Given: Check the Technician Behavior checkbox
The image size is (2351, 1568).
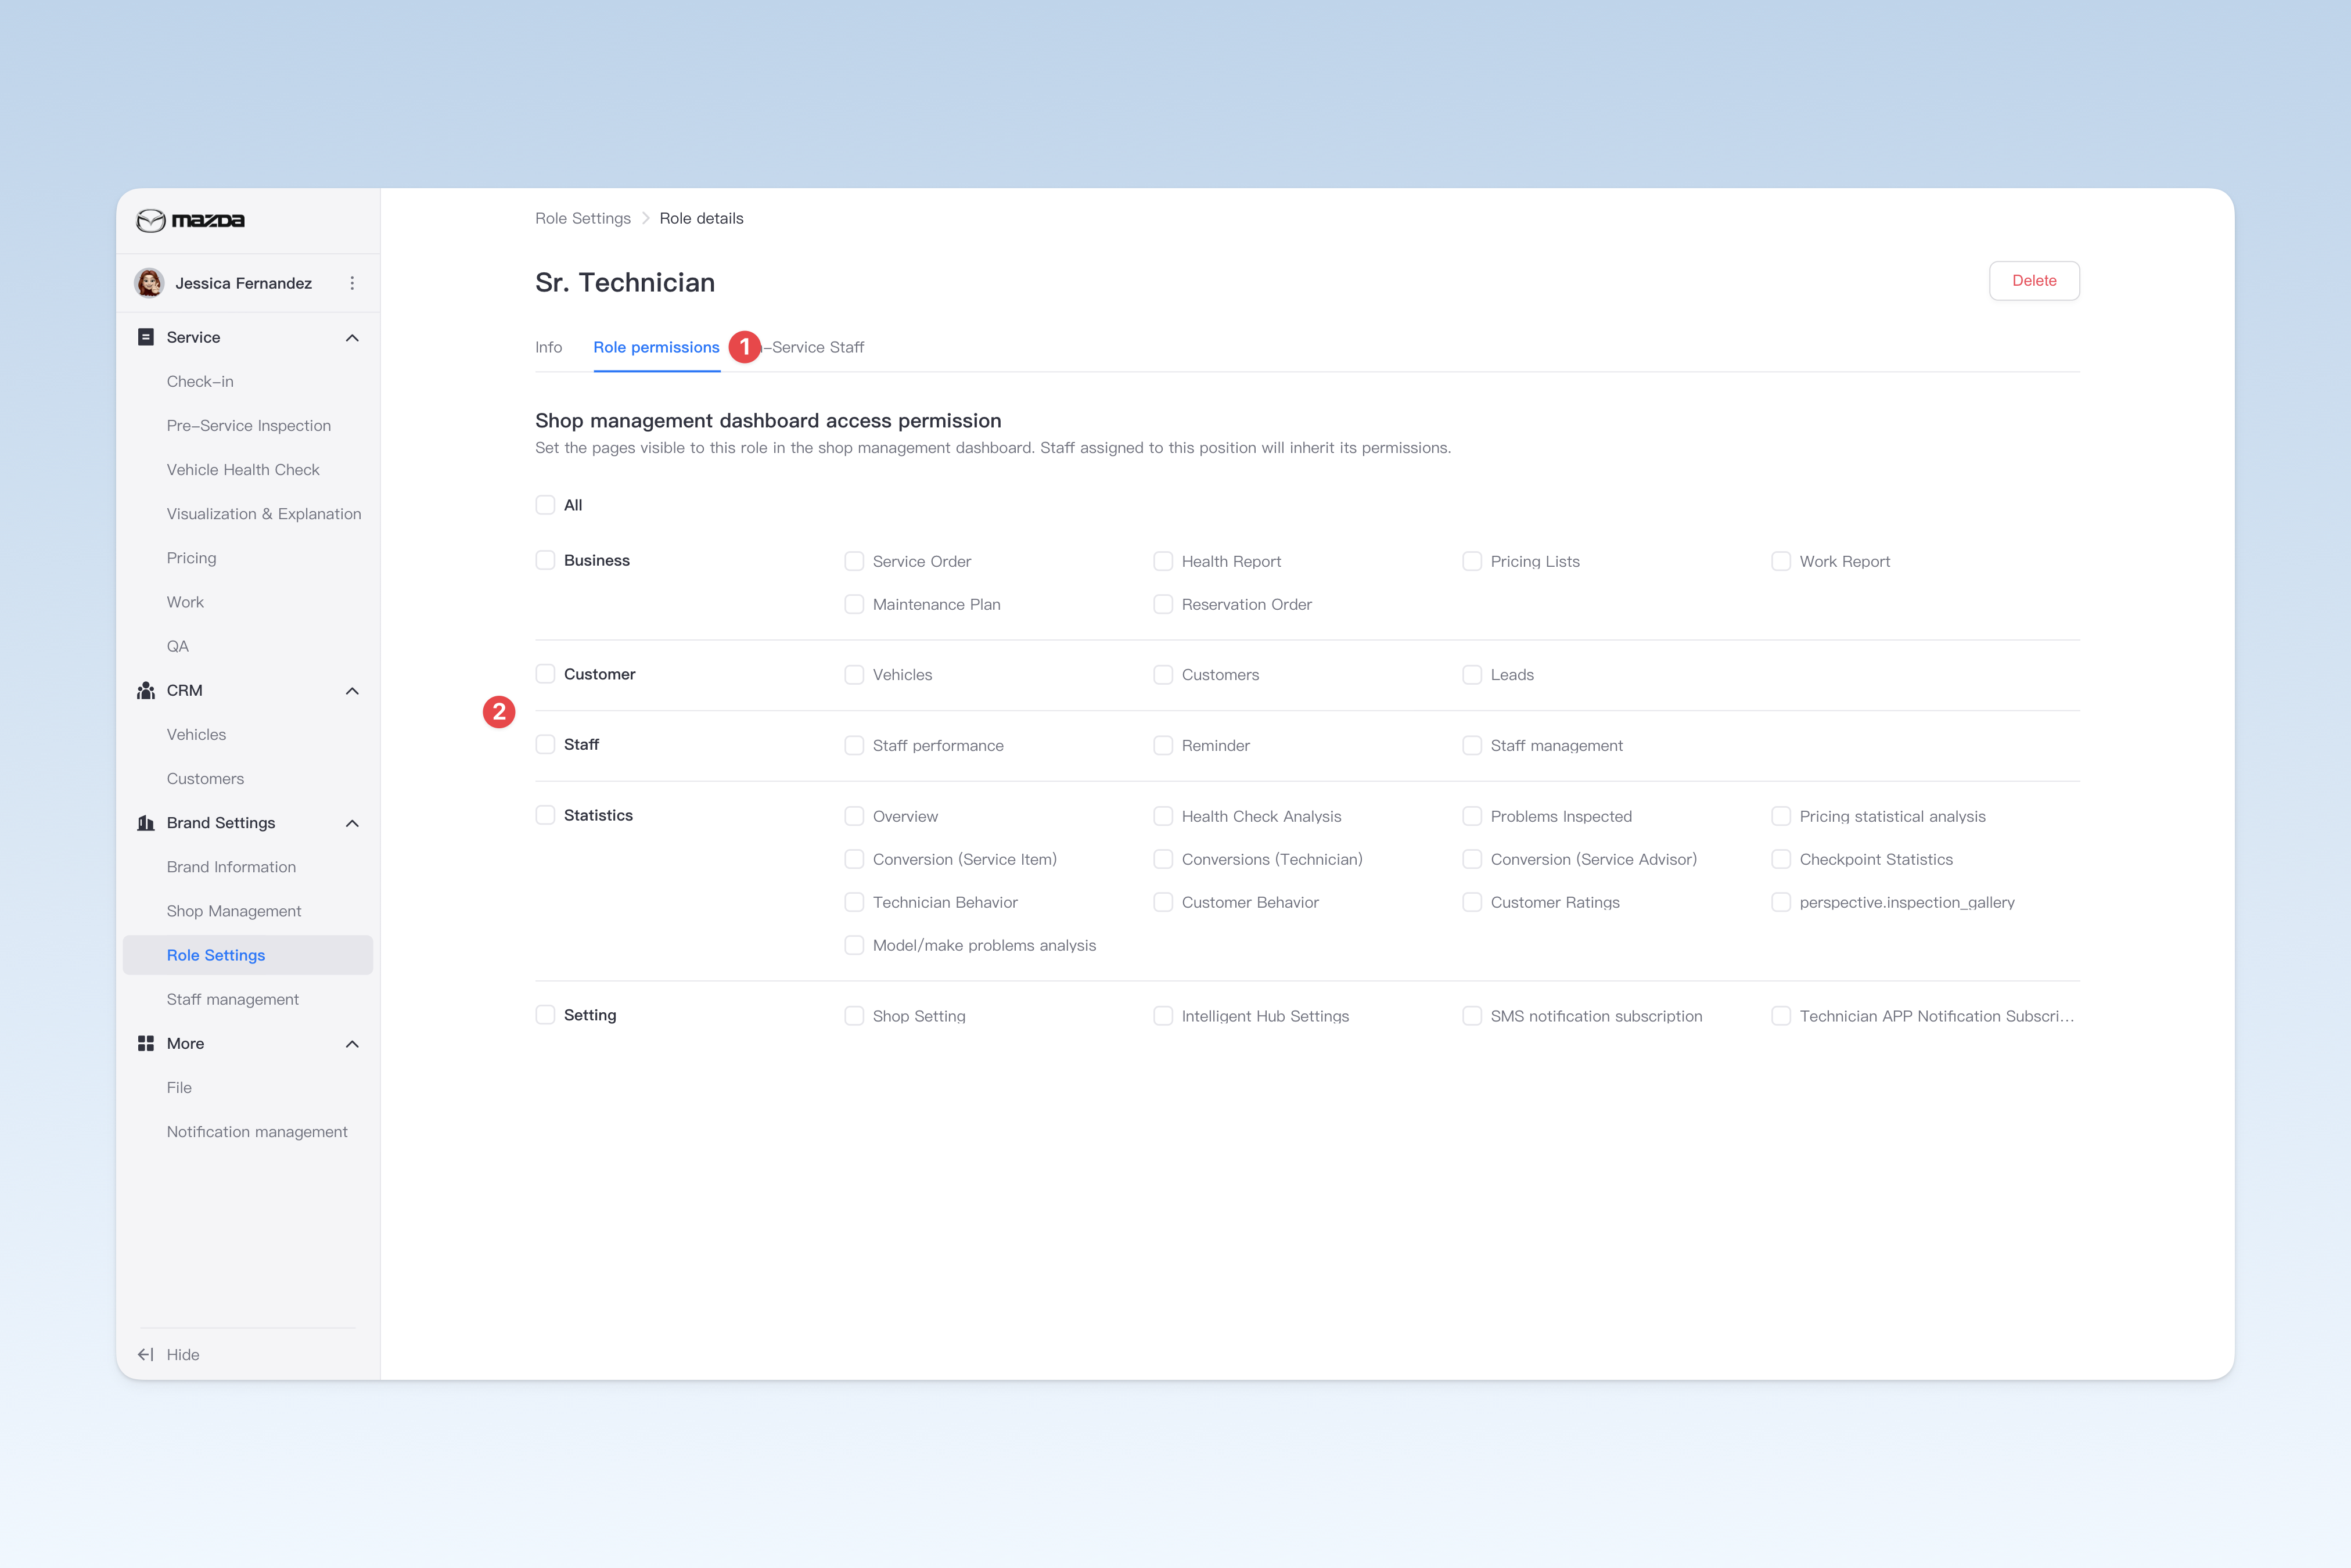Looking at the screenshot, I should tap(854, 902).
